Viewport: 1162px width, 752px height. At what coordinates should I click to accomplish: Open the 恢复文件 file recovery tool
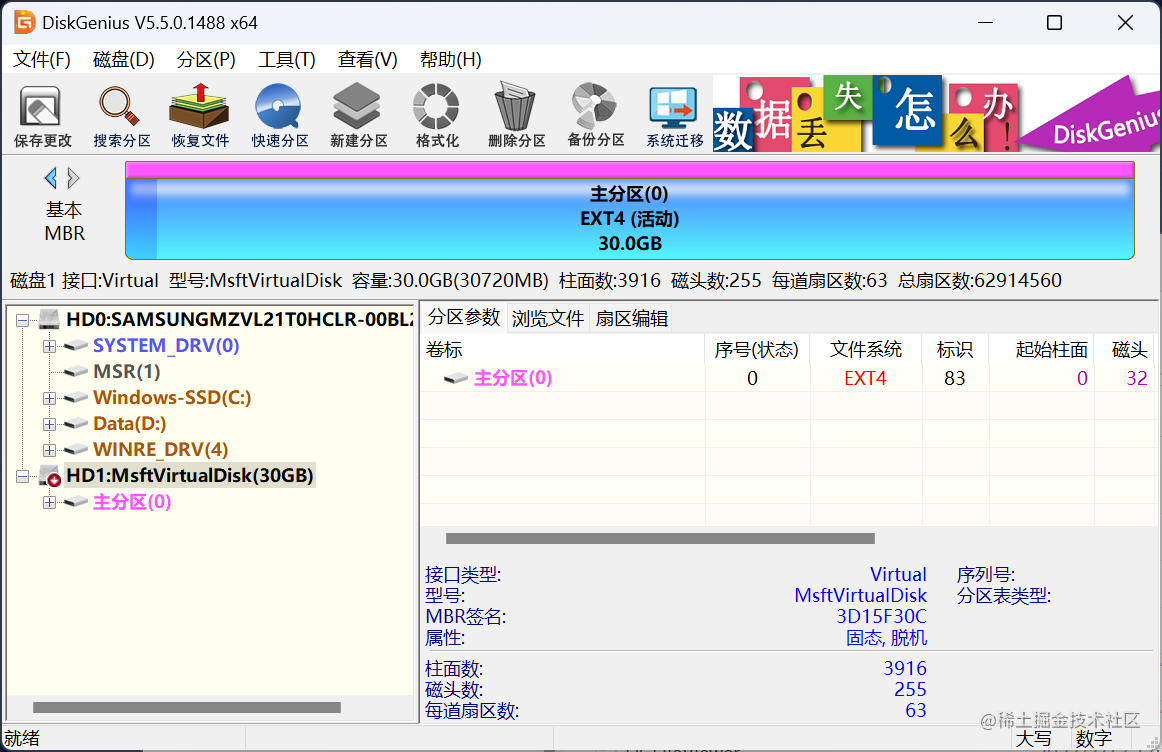pos(199,113)
